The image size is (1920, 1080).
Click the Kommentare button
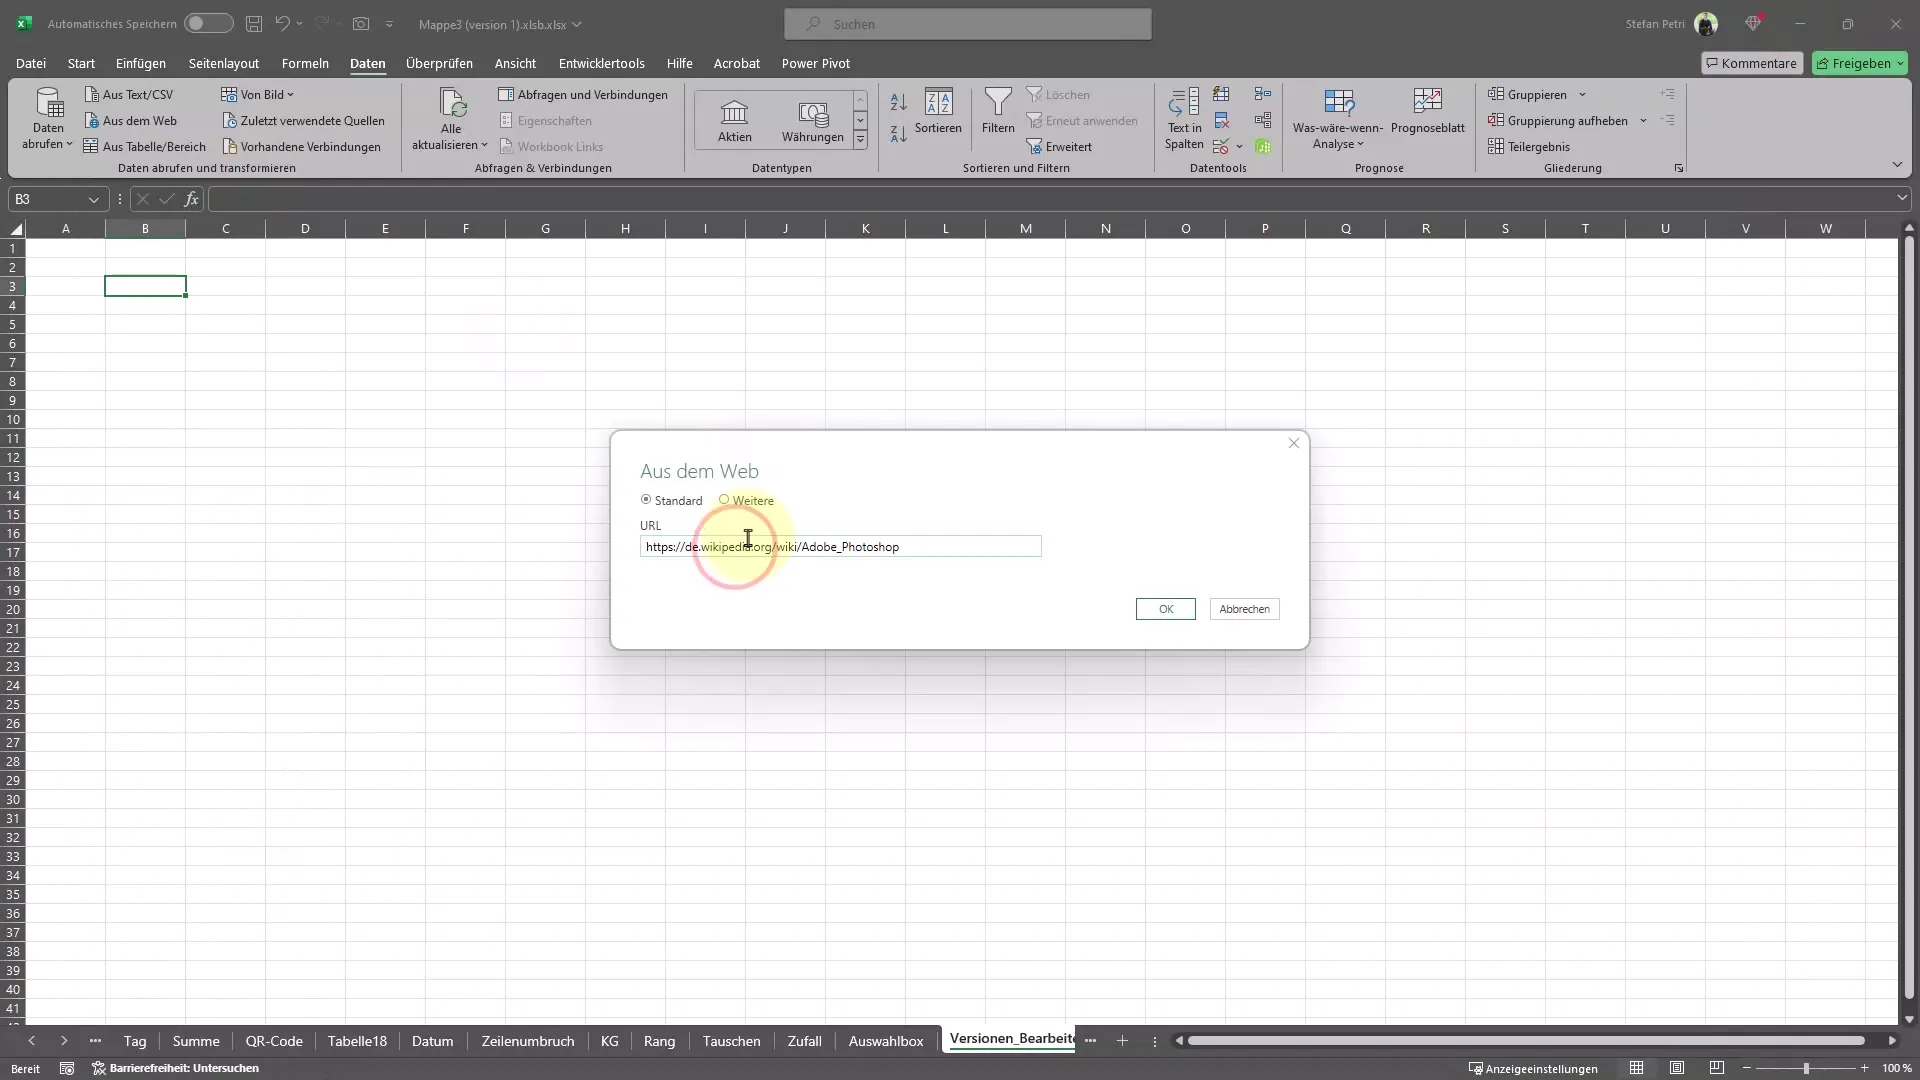(1751, 63)
